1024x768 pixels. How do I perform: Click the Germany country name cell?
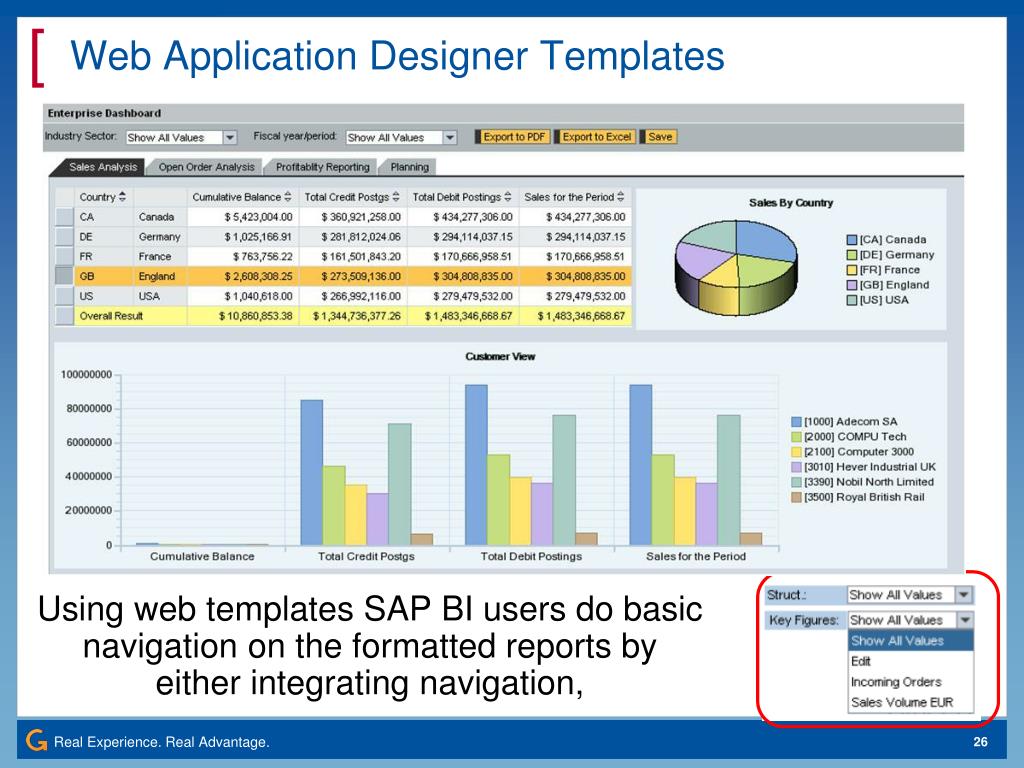coord(159,236)
